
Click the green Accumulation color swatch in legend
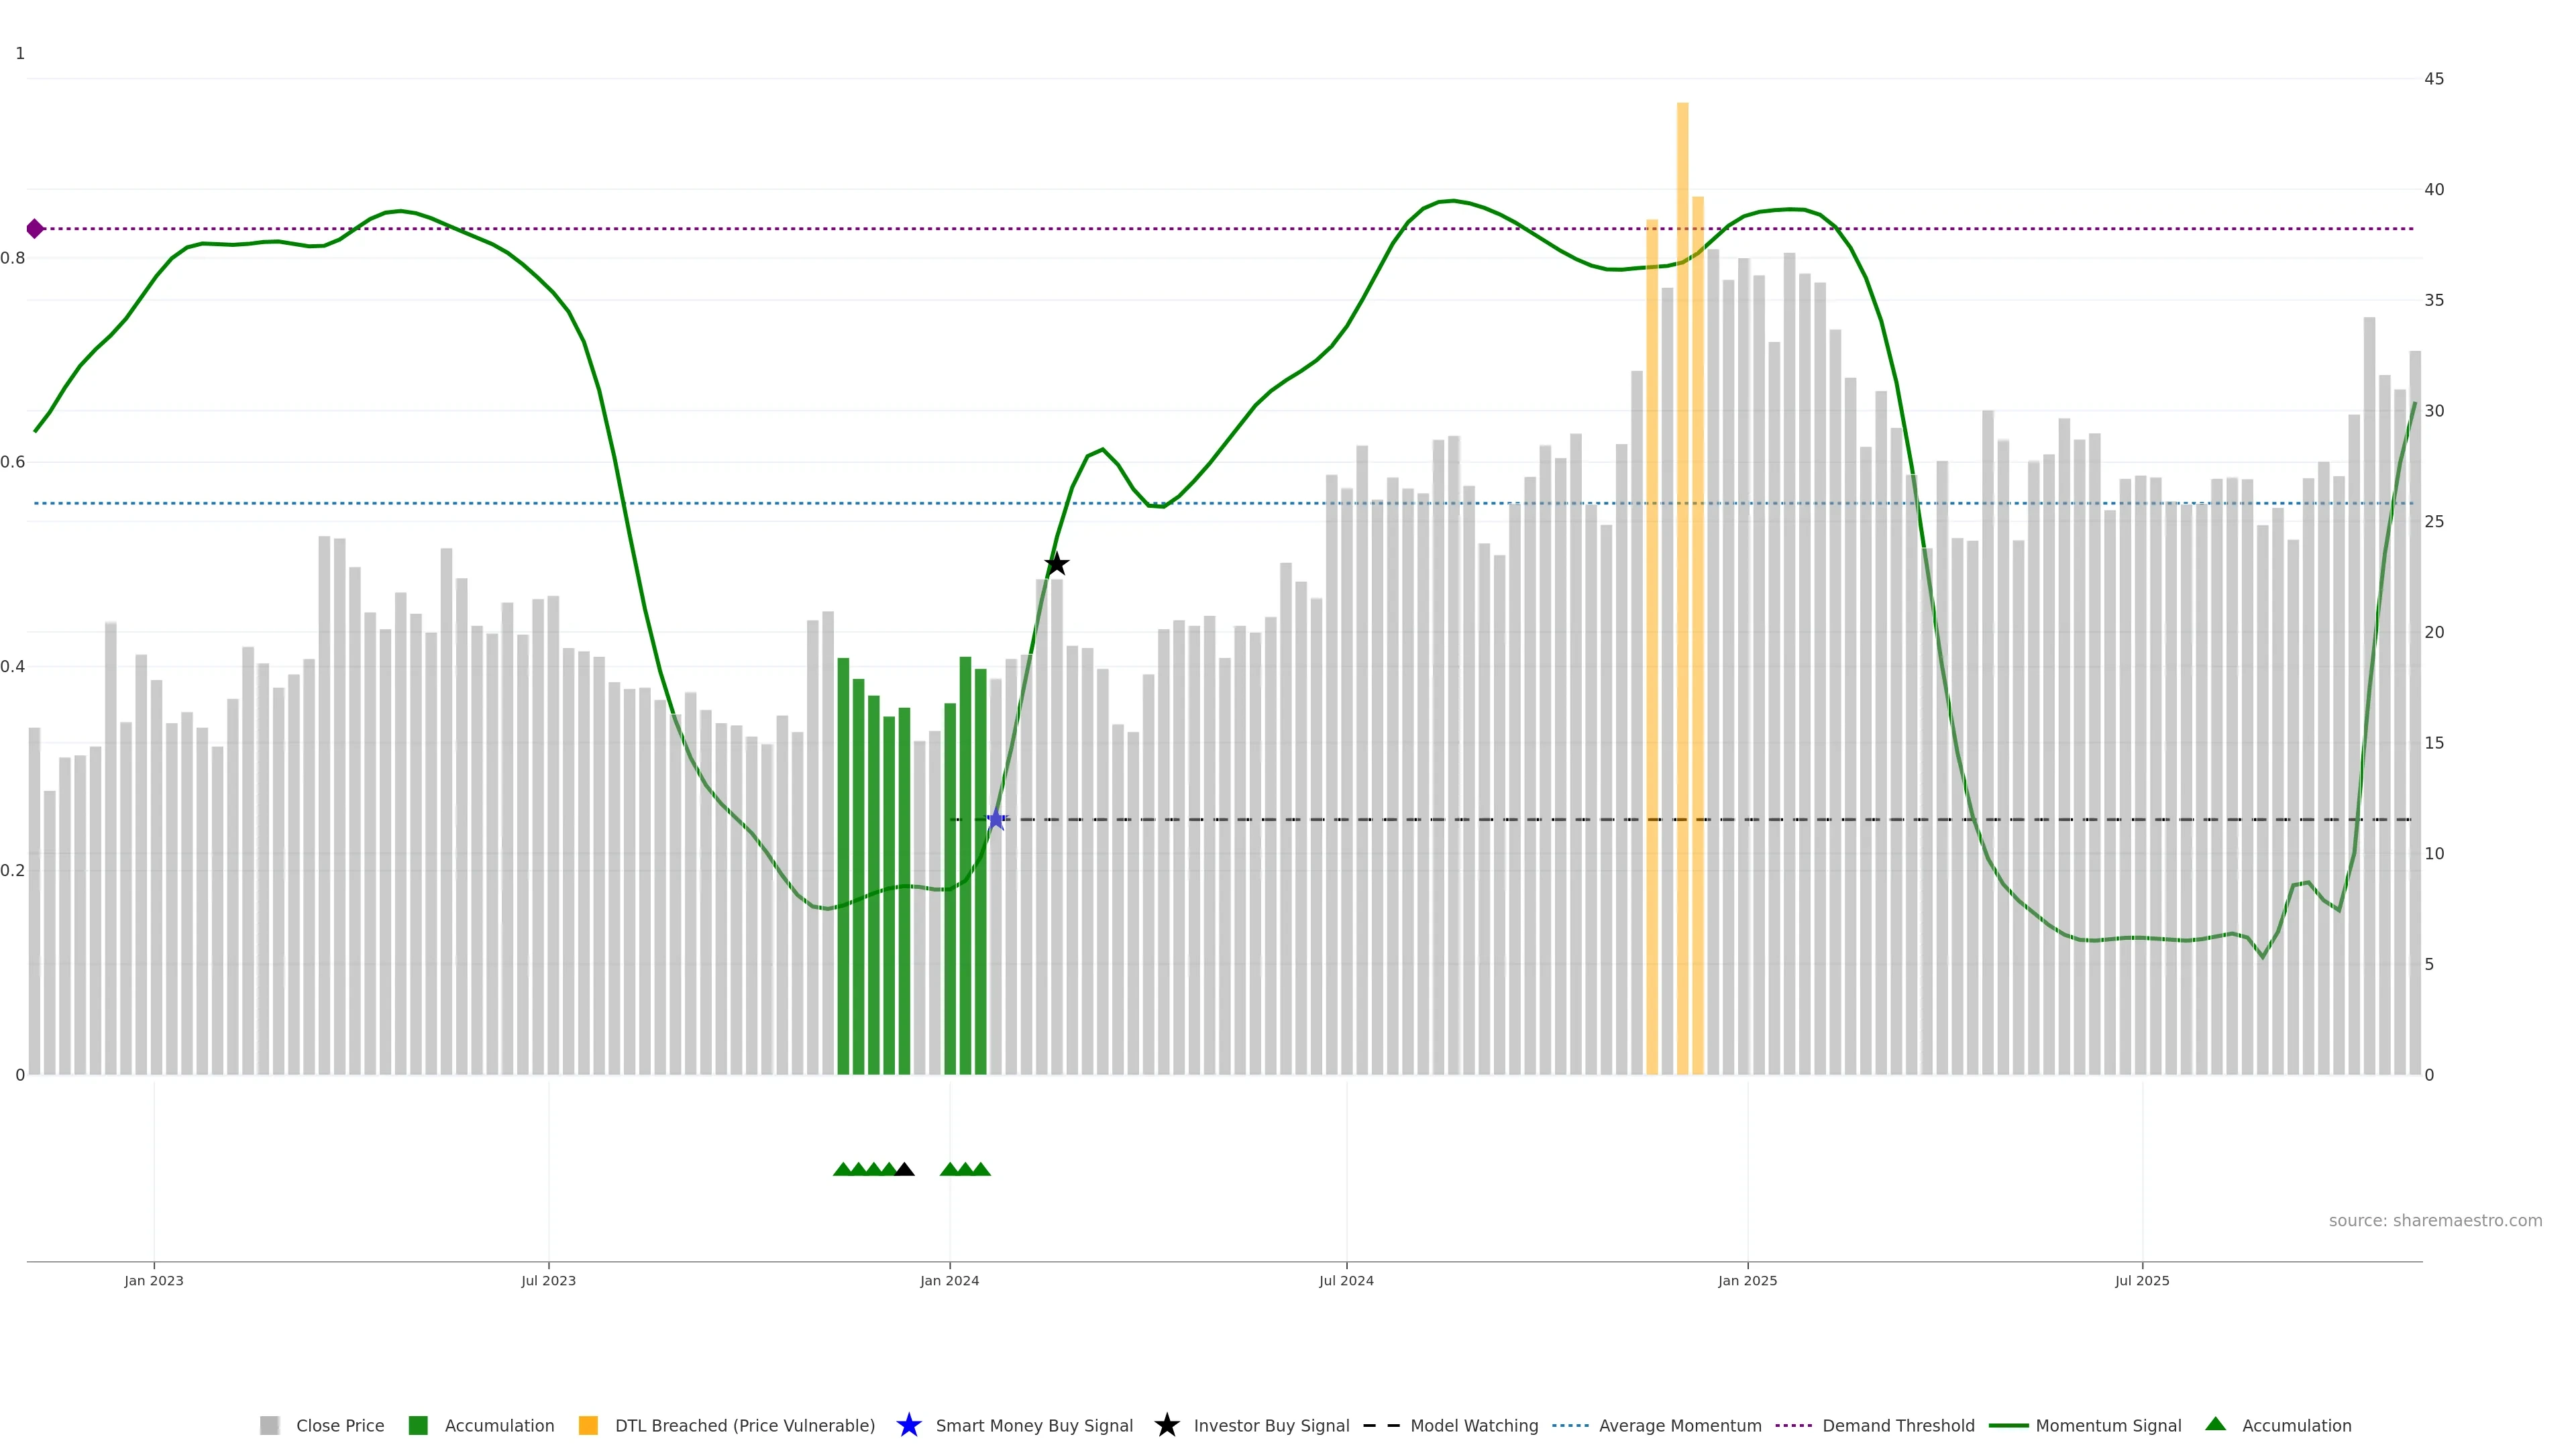(x=418, y=1425)
